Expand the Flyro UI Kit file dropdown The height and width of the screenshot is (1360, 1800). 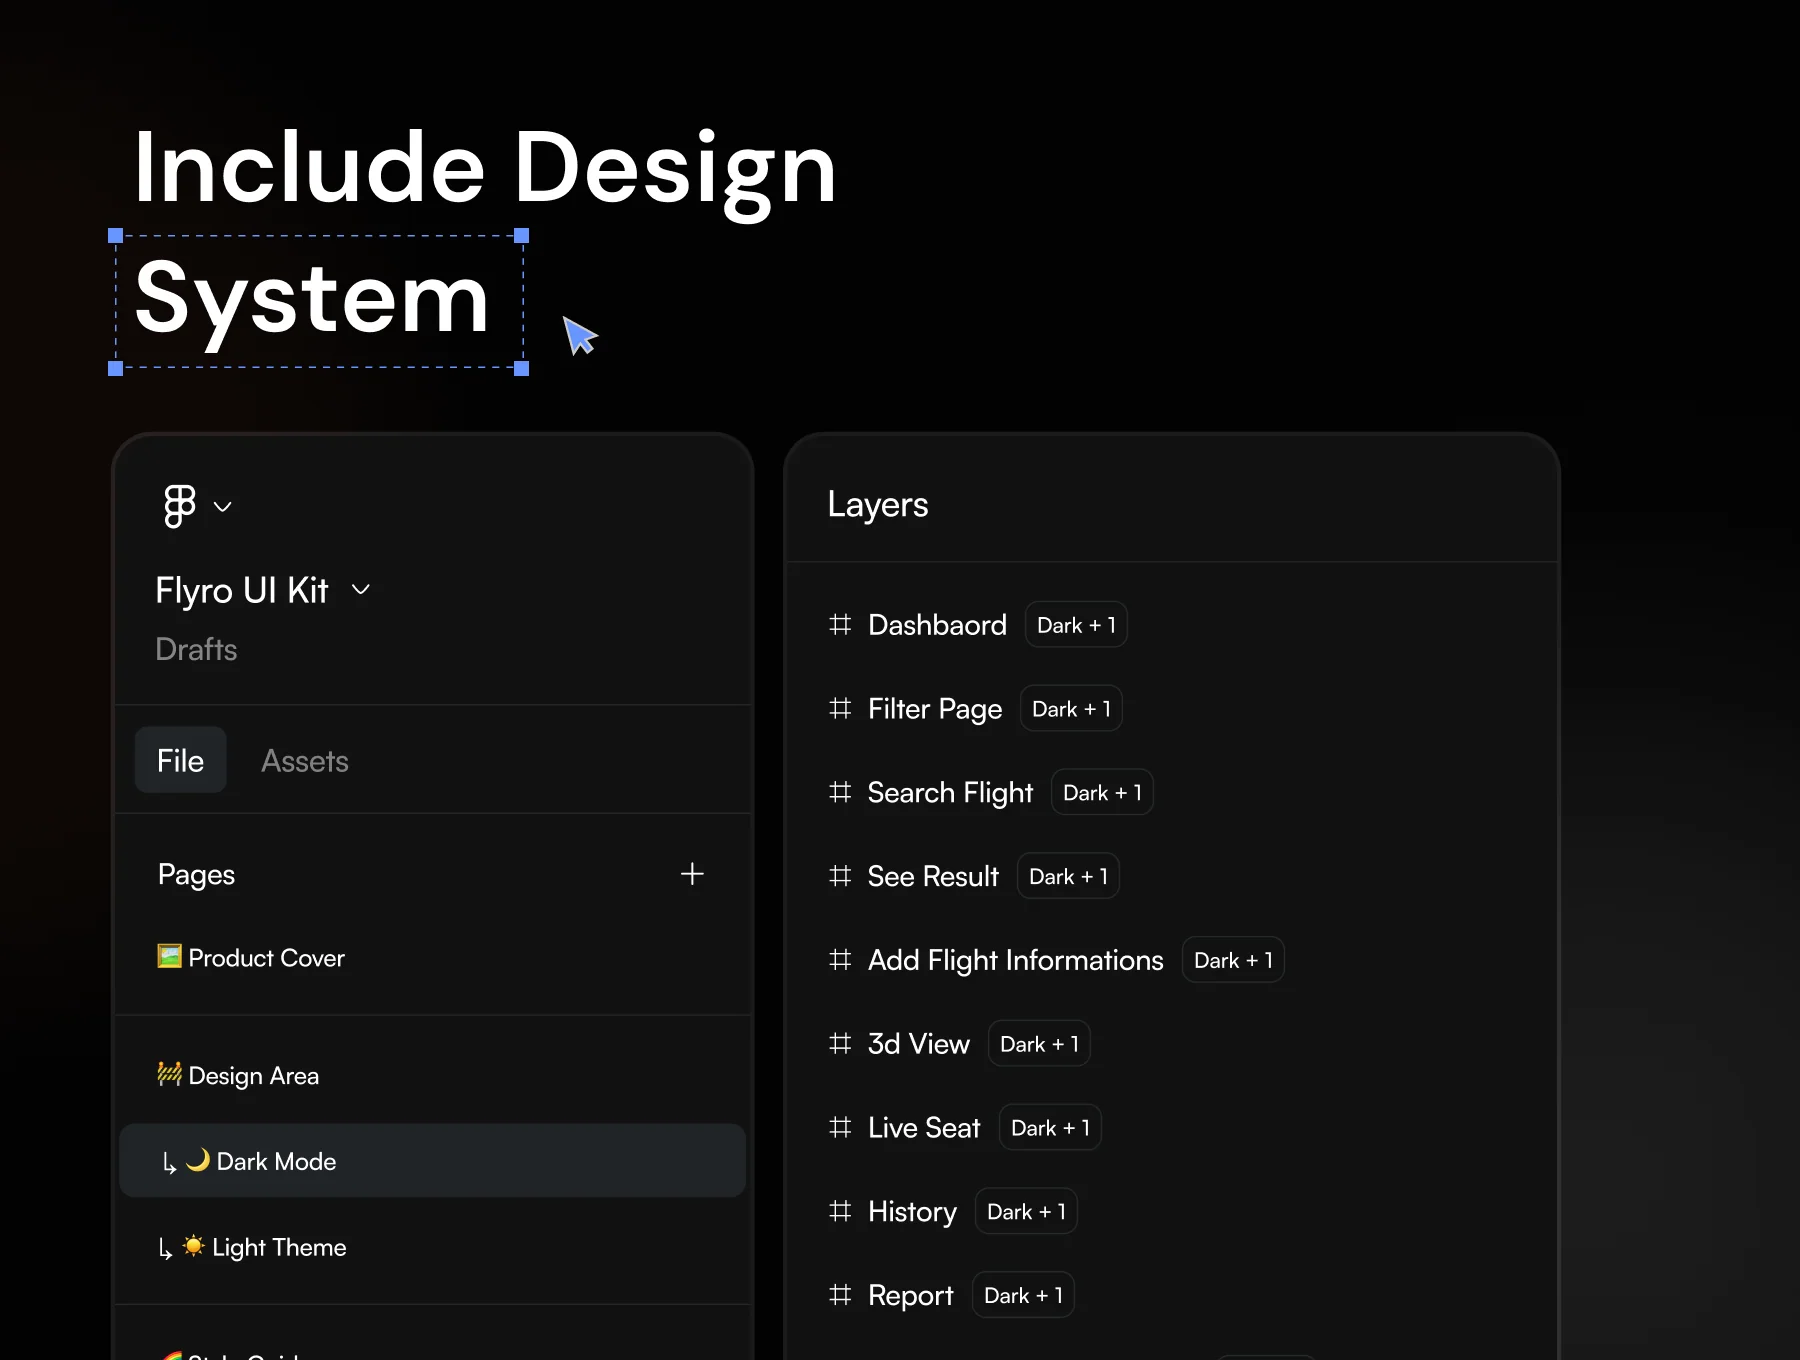click(x=361, y=590)
